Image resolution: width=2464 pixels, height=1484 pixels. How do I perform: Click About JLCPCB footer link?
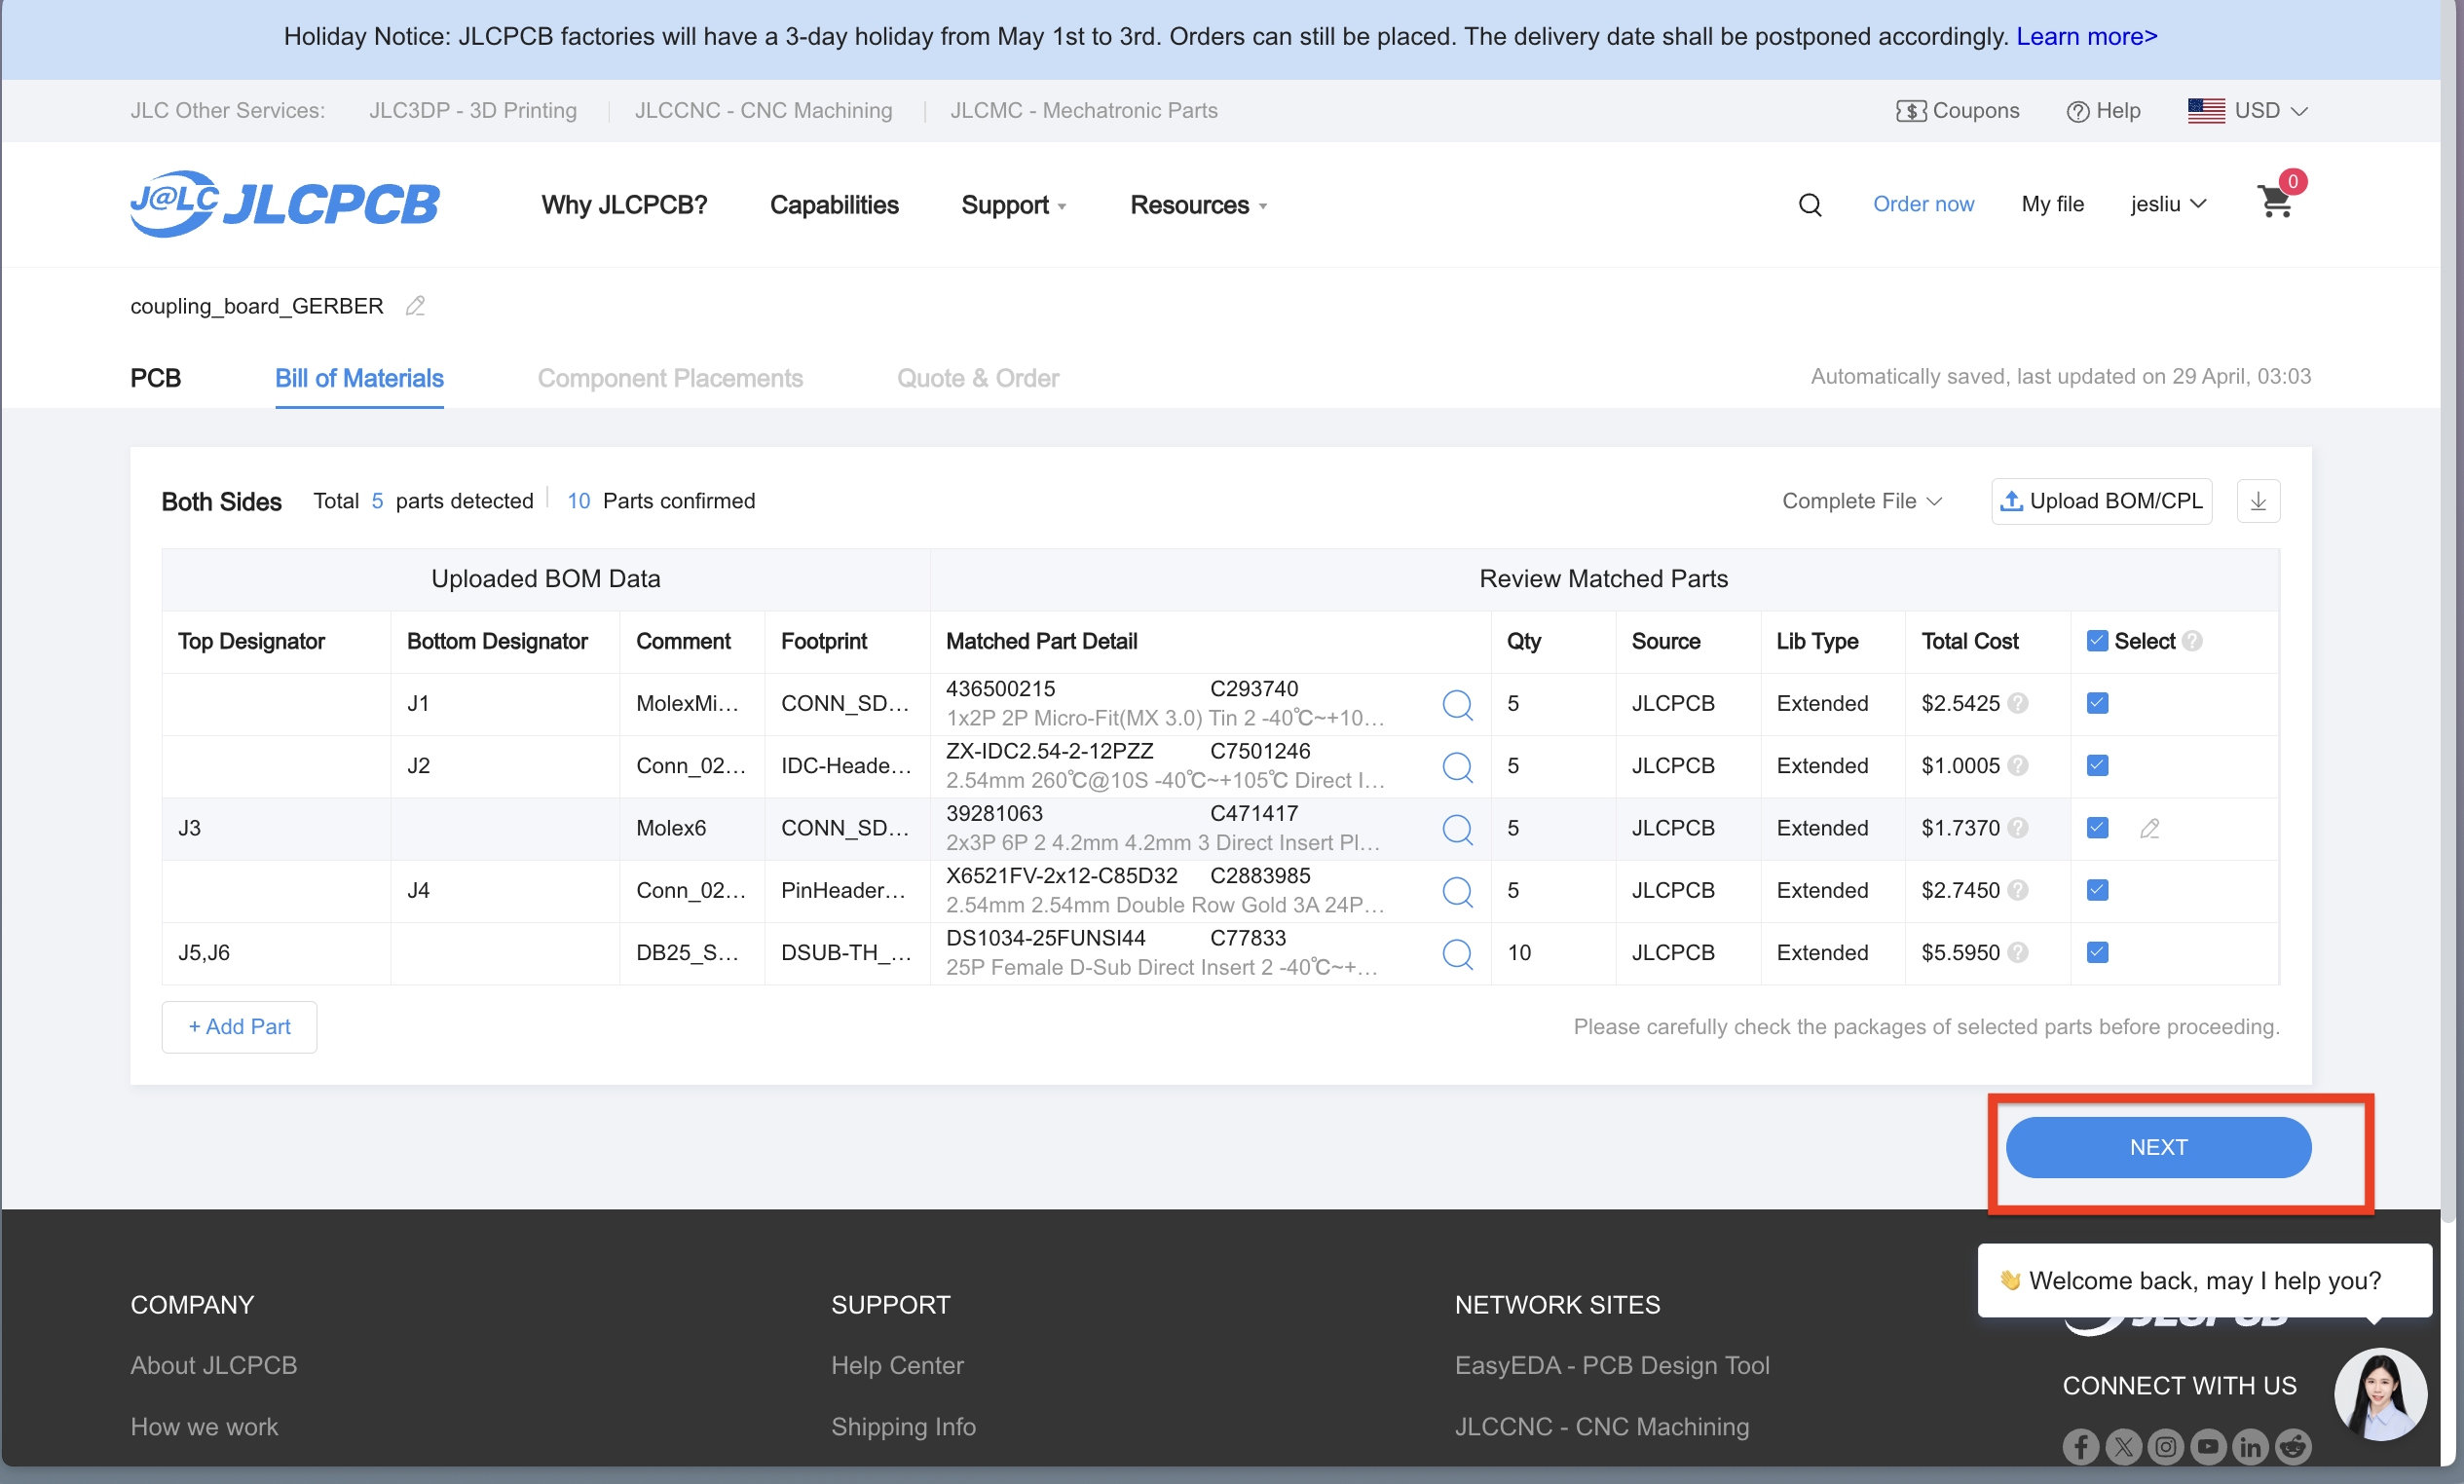click(x=214, y=1365)
